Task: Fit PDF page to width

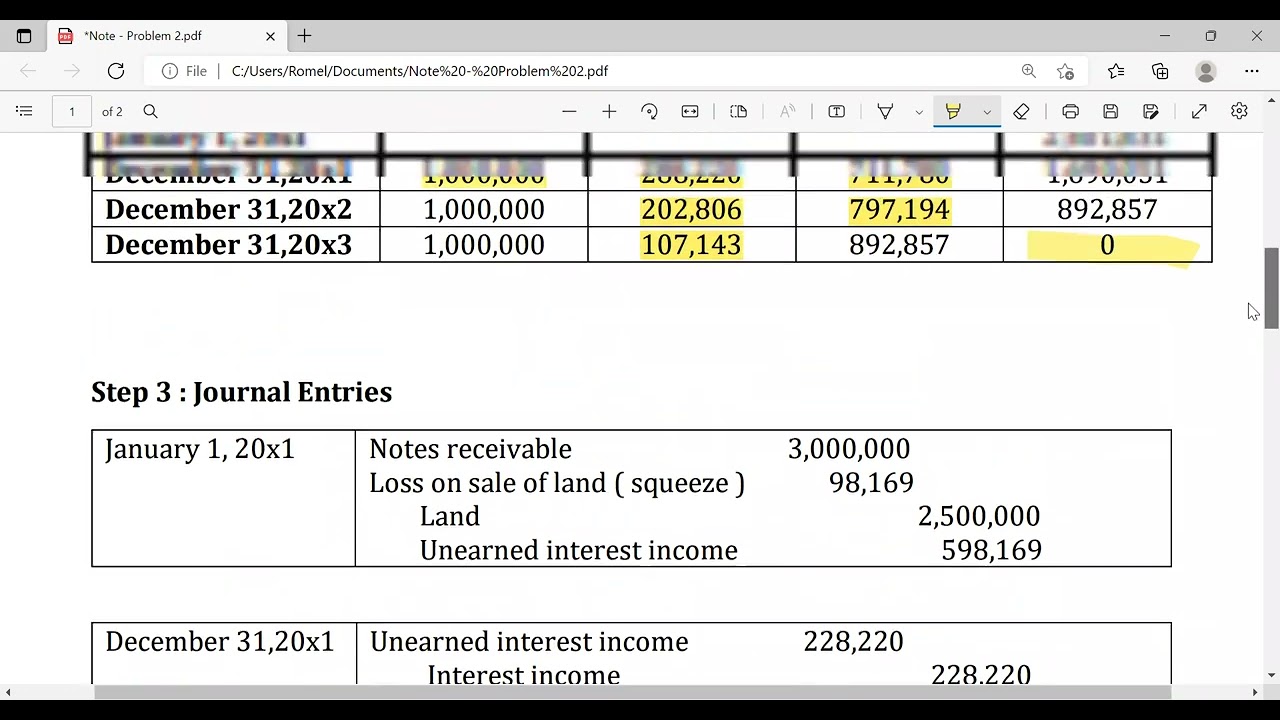Action: click(x=690, y=111)
